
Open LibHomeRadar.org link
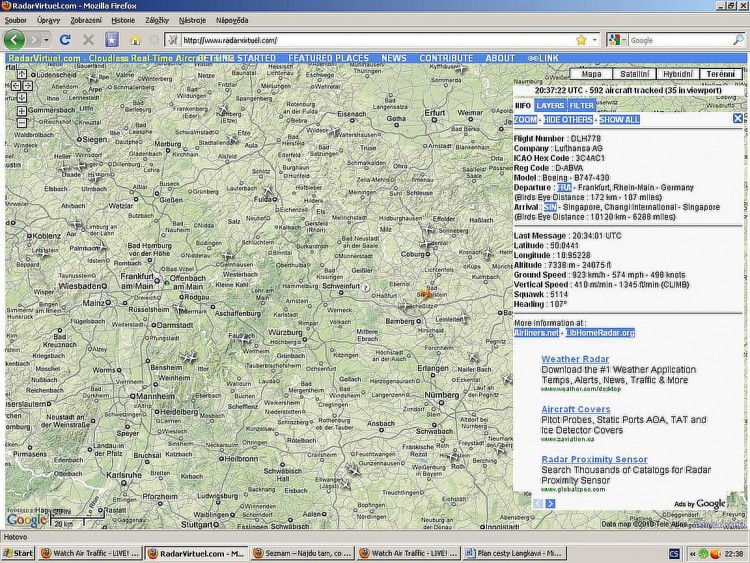coord(600,332)
